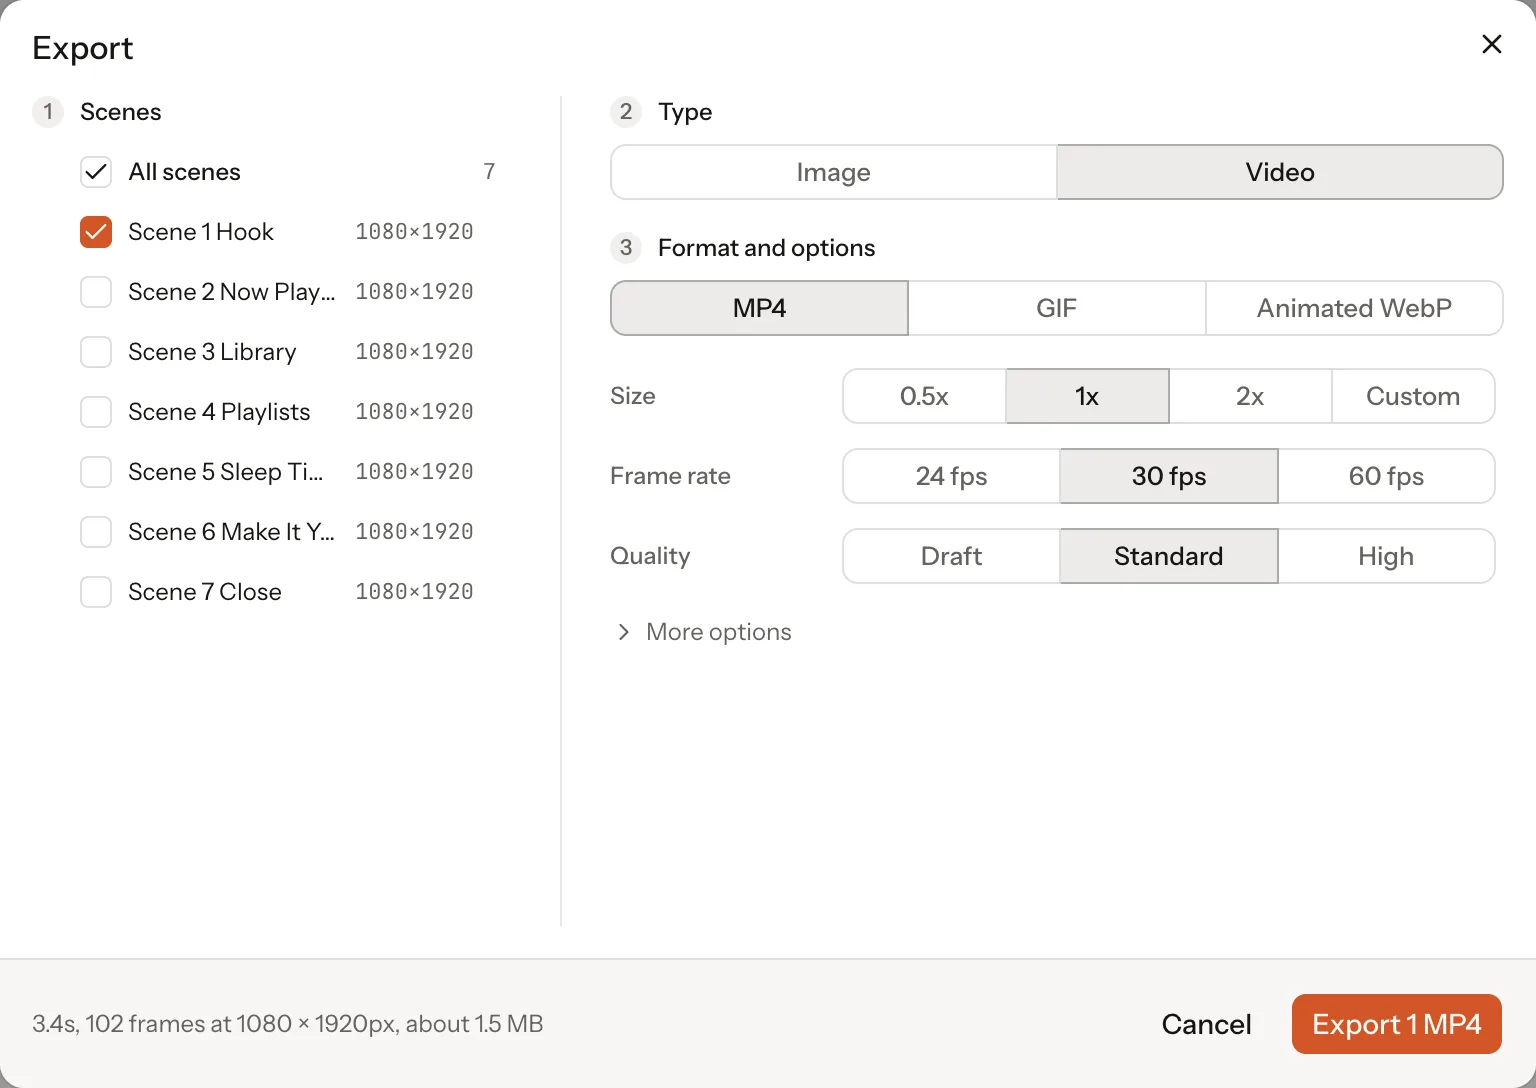Viewport: 1536px width, 1088px height.
Task: Click the scene count 7 beside All scenes
Action: click(489, 172)
